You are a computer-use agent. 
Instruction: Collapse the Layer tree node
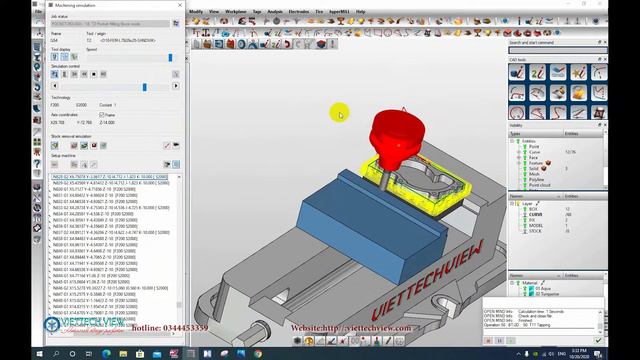click(512, 203)
